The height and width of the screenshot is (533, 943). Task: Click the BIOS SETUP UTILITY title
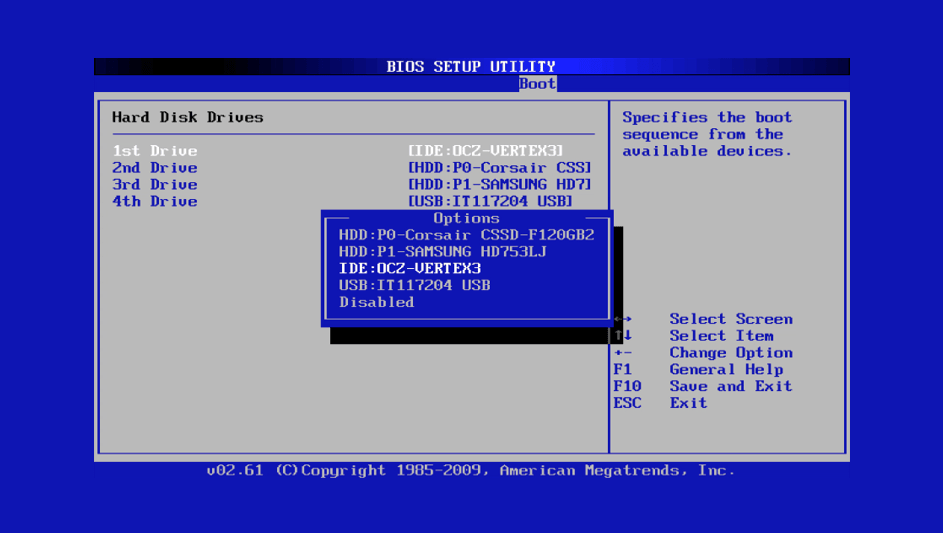(471, 66)
